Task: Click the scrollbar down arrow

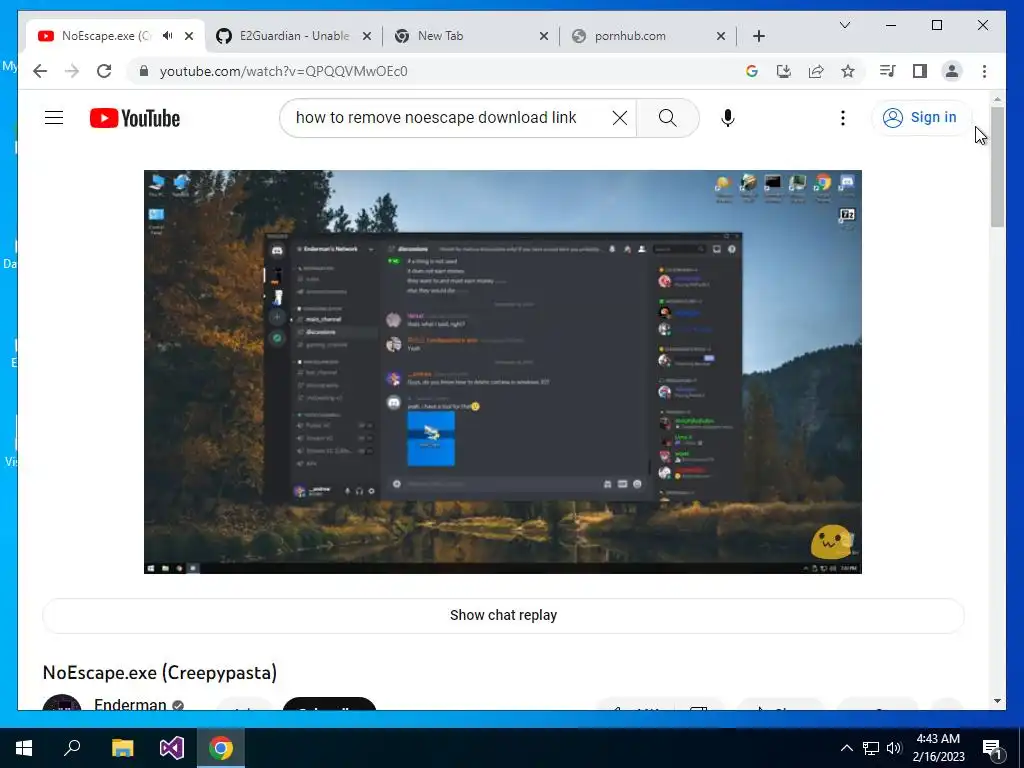Action: 997,701
